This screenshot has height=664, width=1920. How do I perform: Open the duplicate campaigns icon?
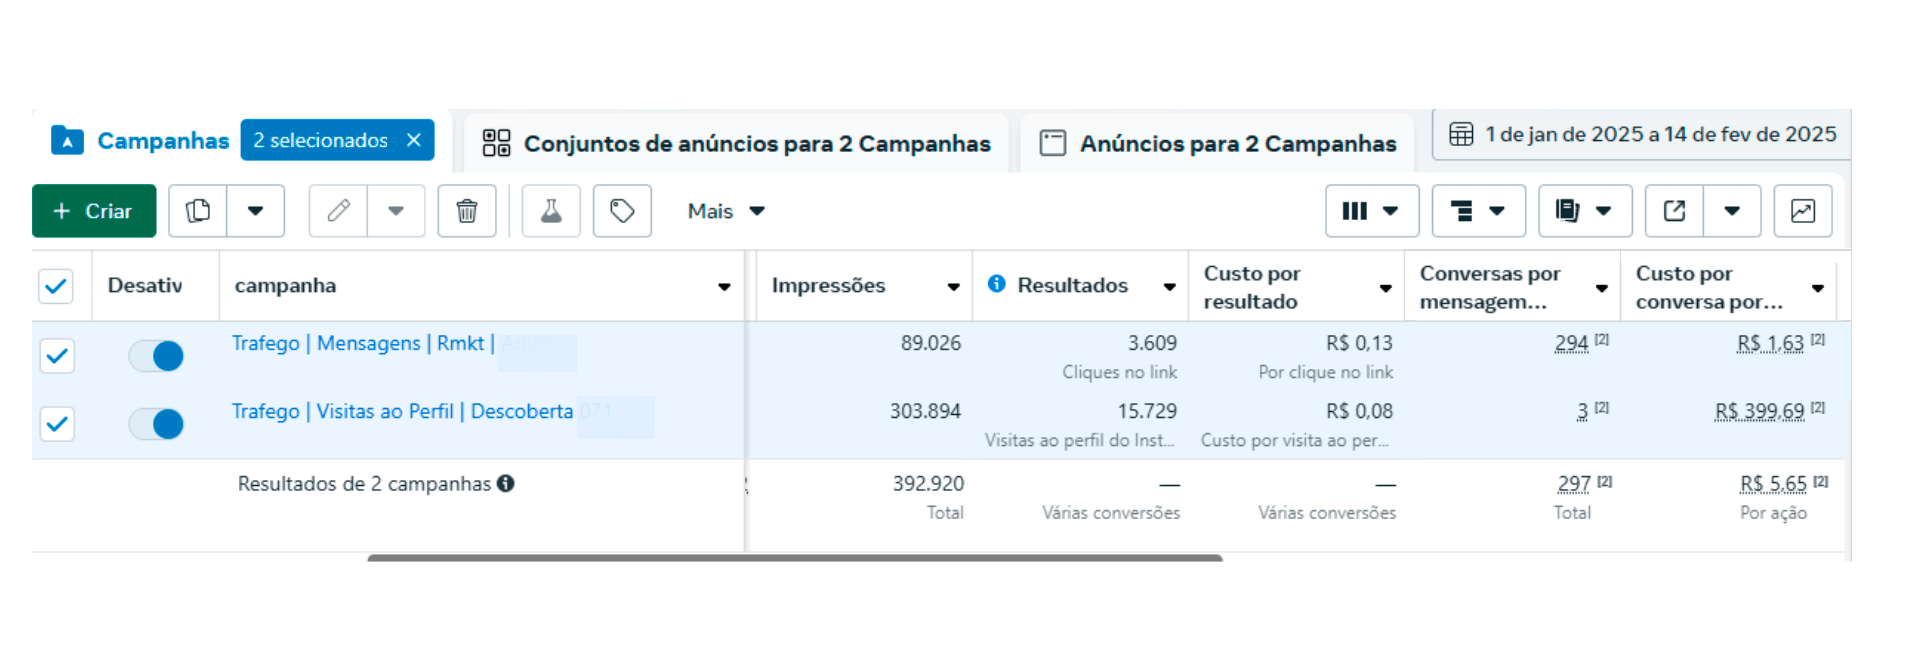pos(197,211)
